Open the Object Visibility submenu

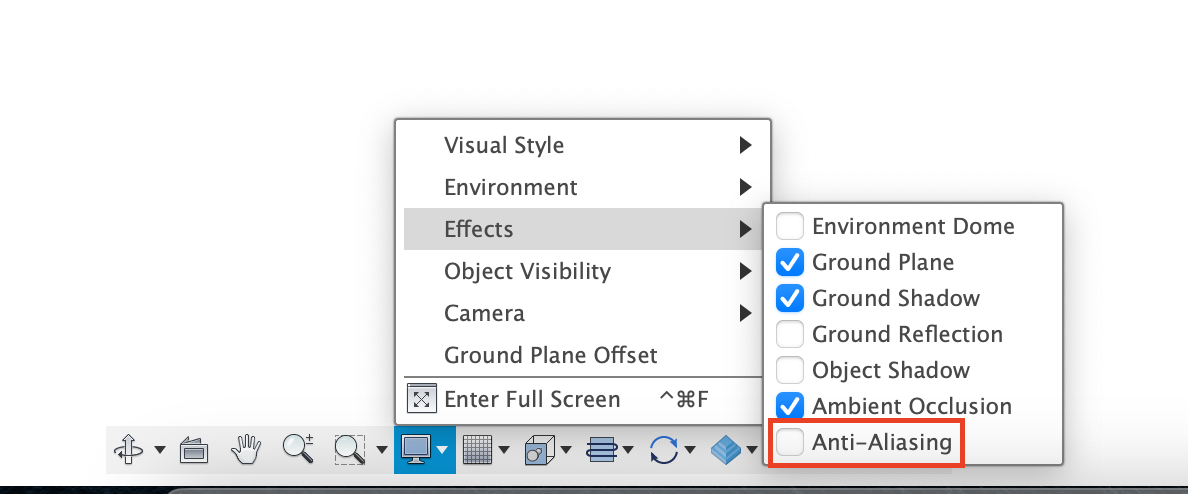(583, 270)
